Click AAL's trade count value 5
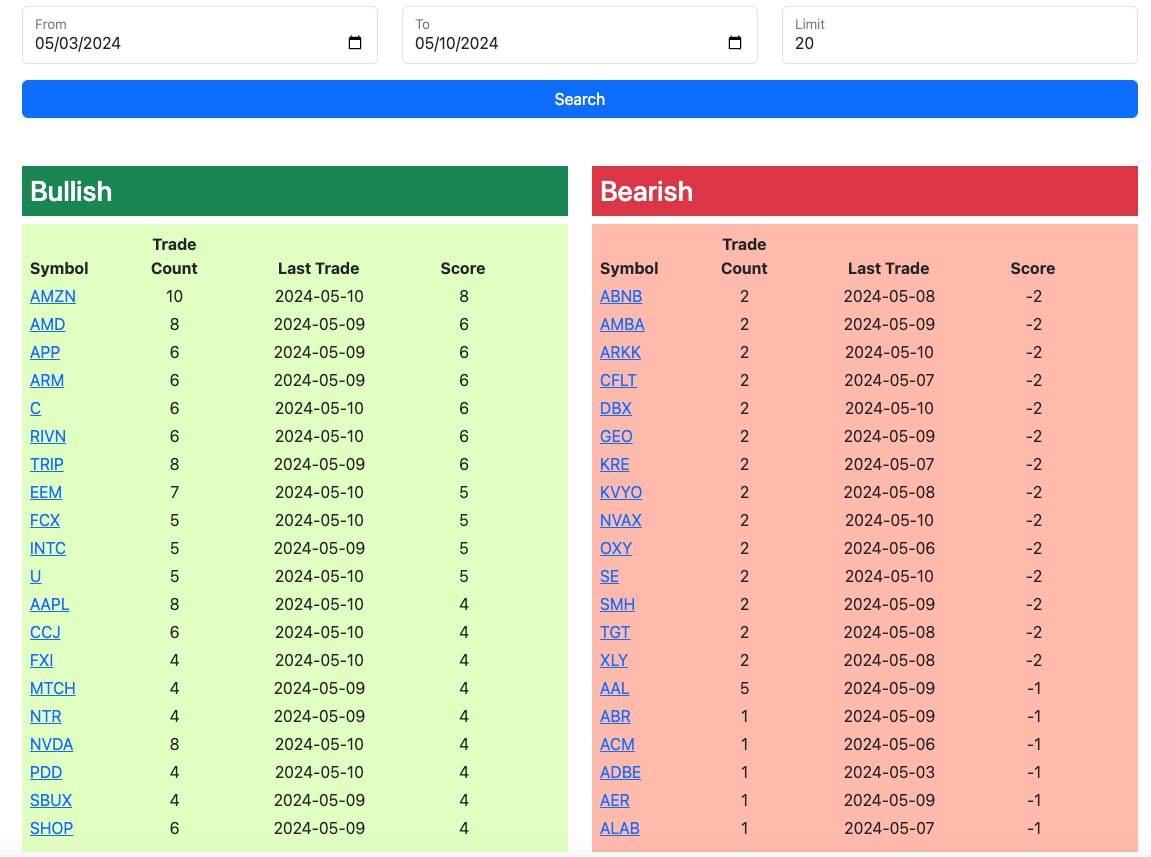 pyautogui.click(x=744, y=688)
